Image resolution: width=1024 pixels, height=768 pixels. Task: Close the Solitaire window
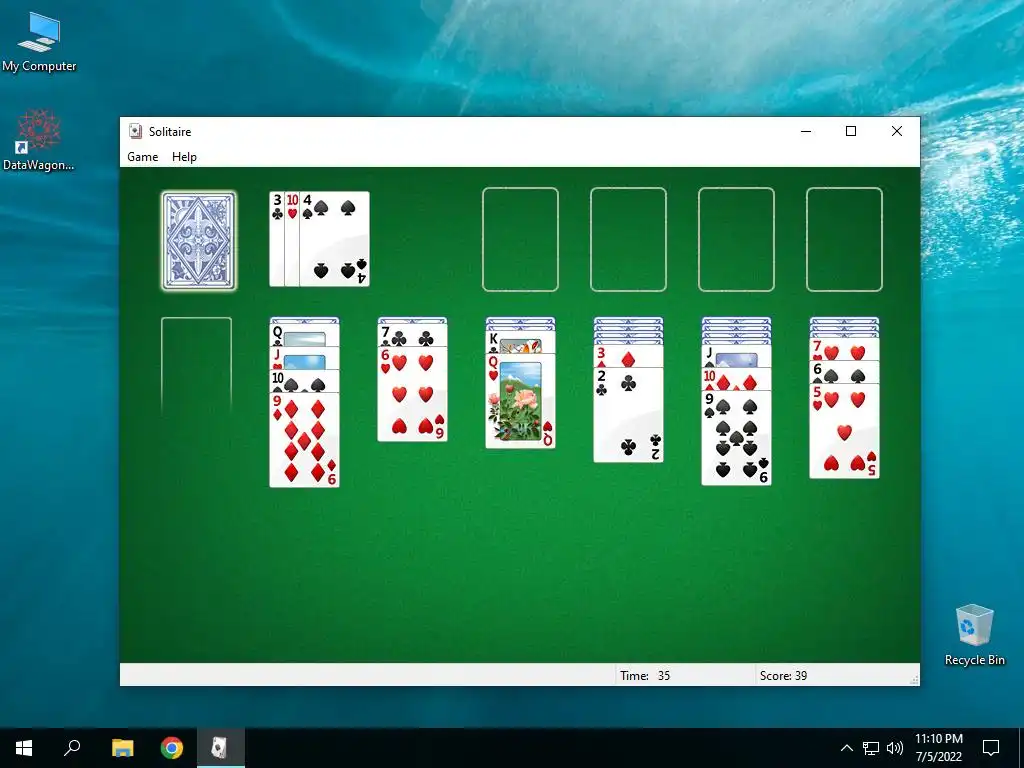(x=897, y=131)
